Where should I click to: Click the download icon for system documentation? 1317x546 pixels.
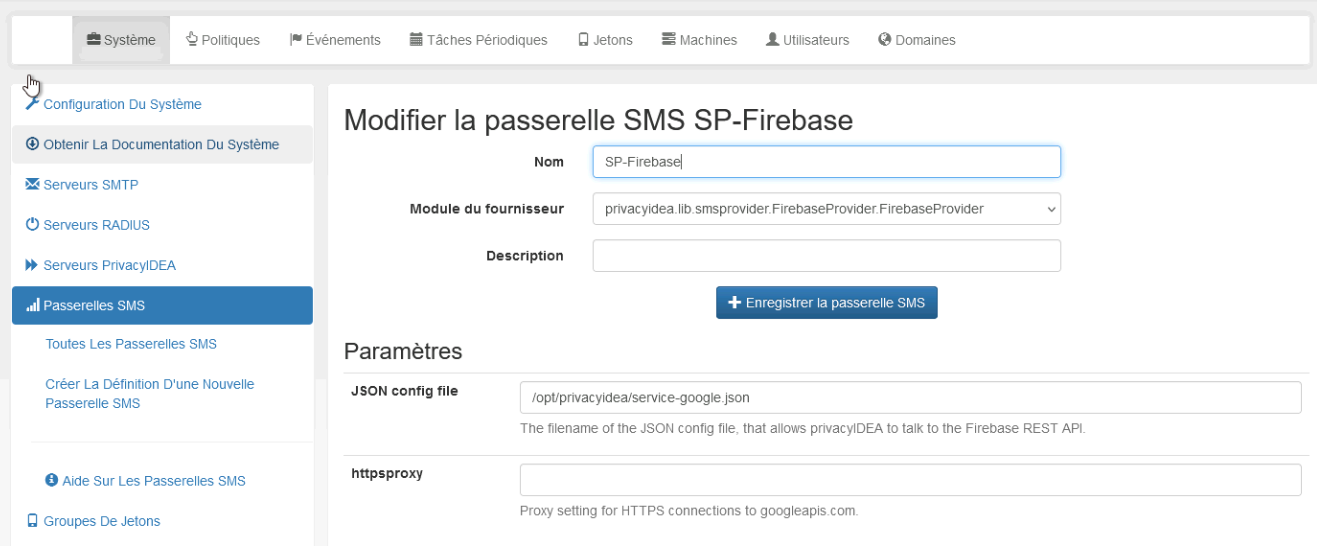click(x=32, y=144)
